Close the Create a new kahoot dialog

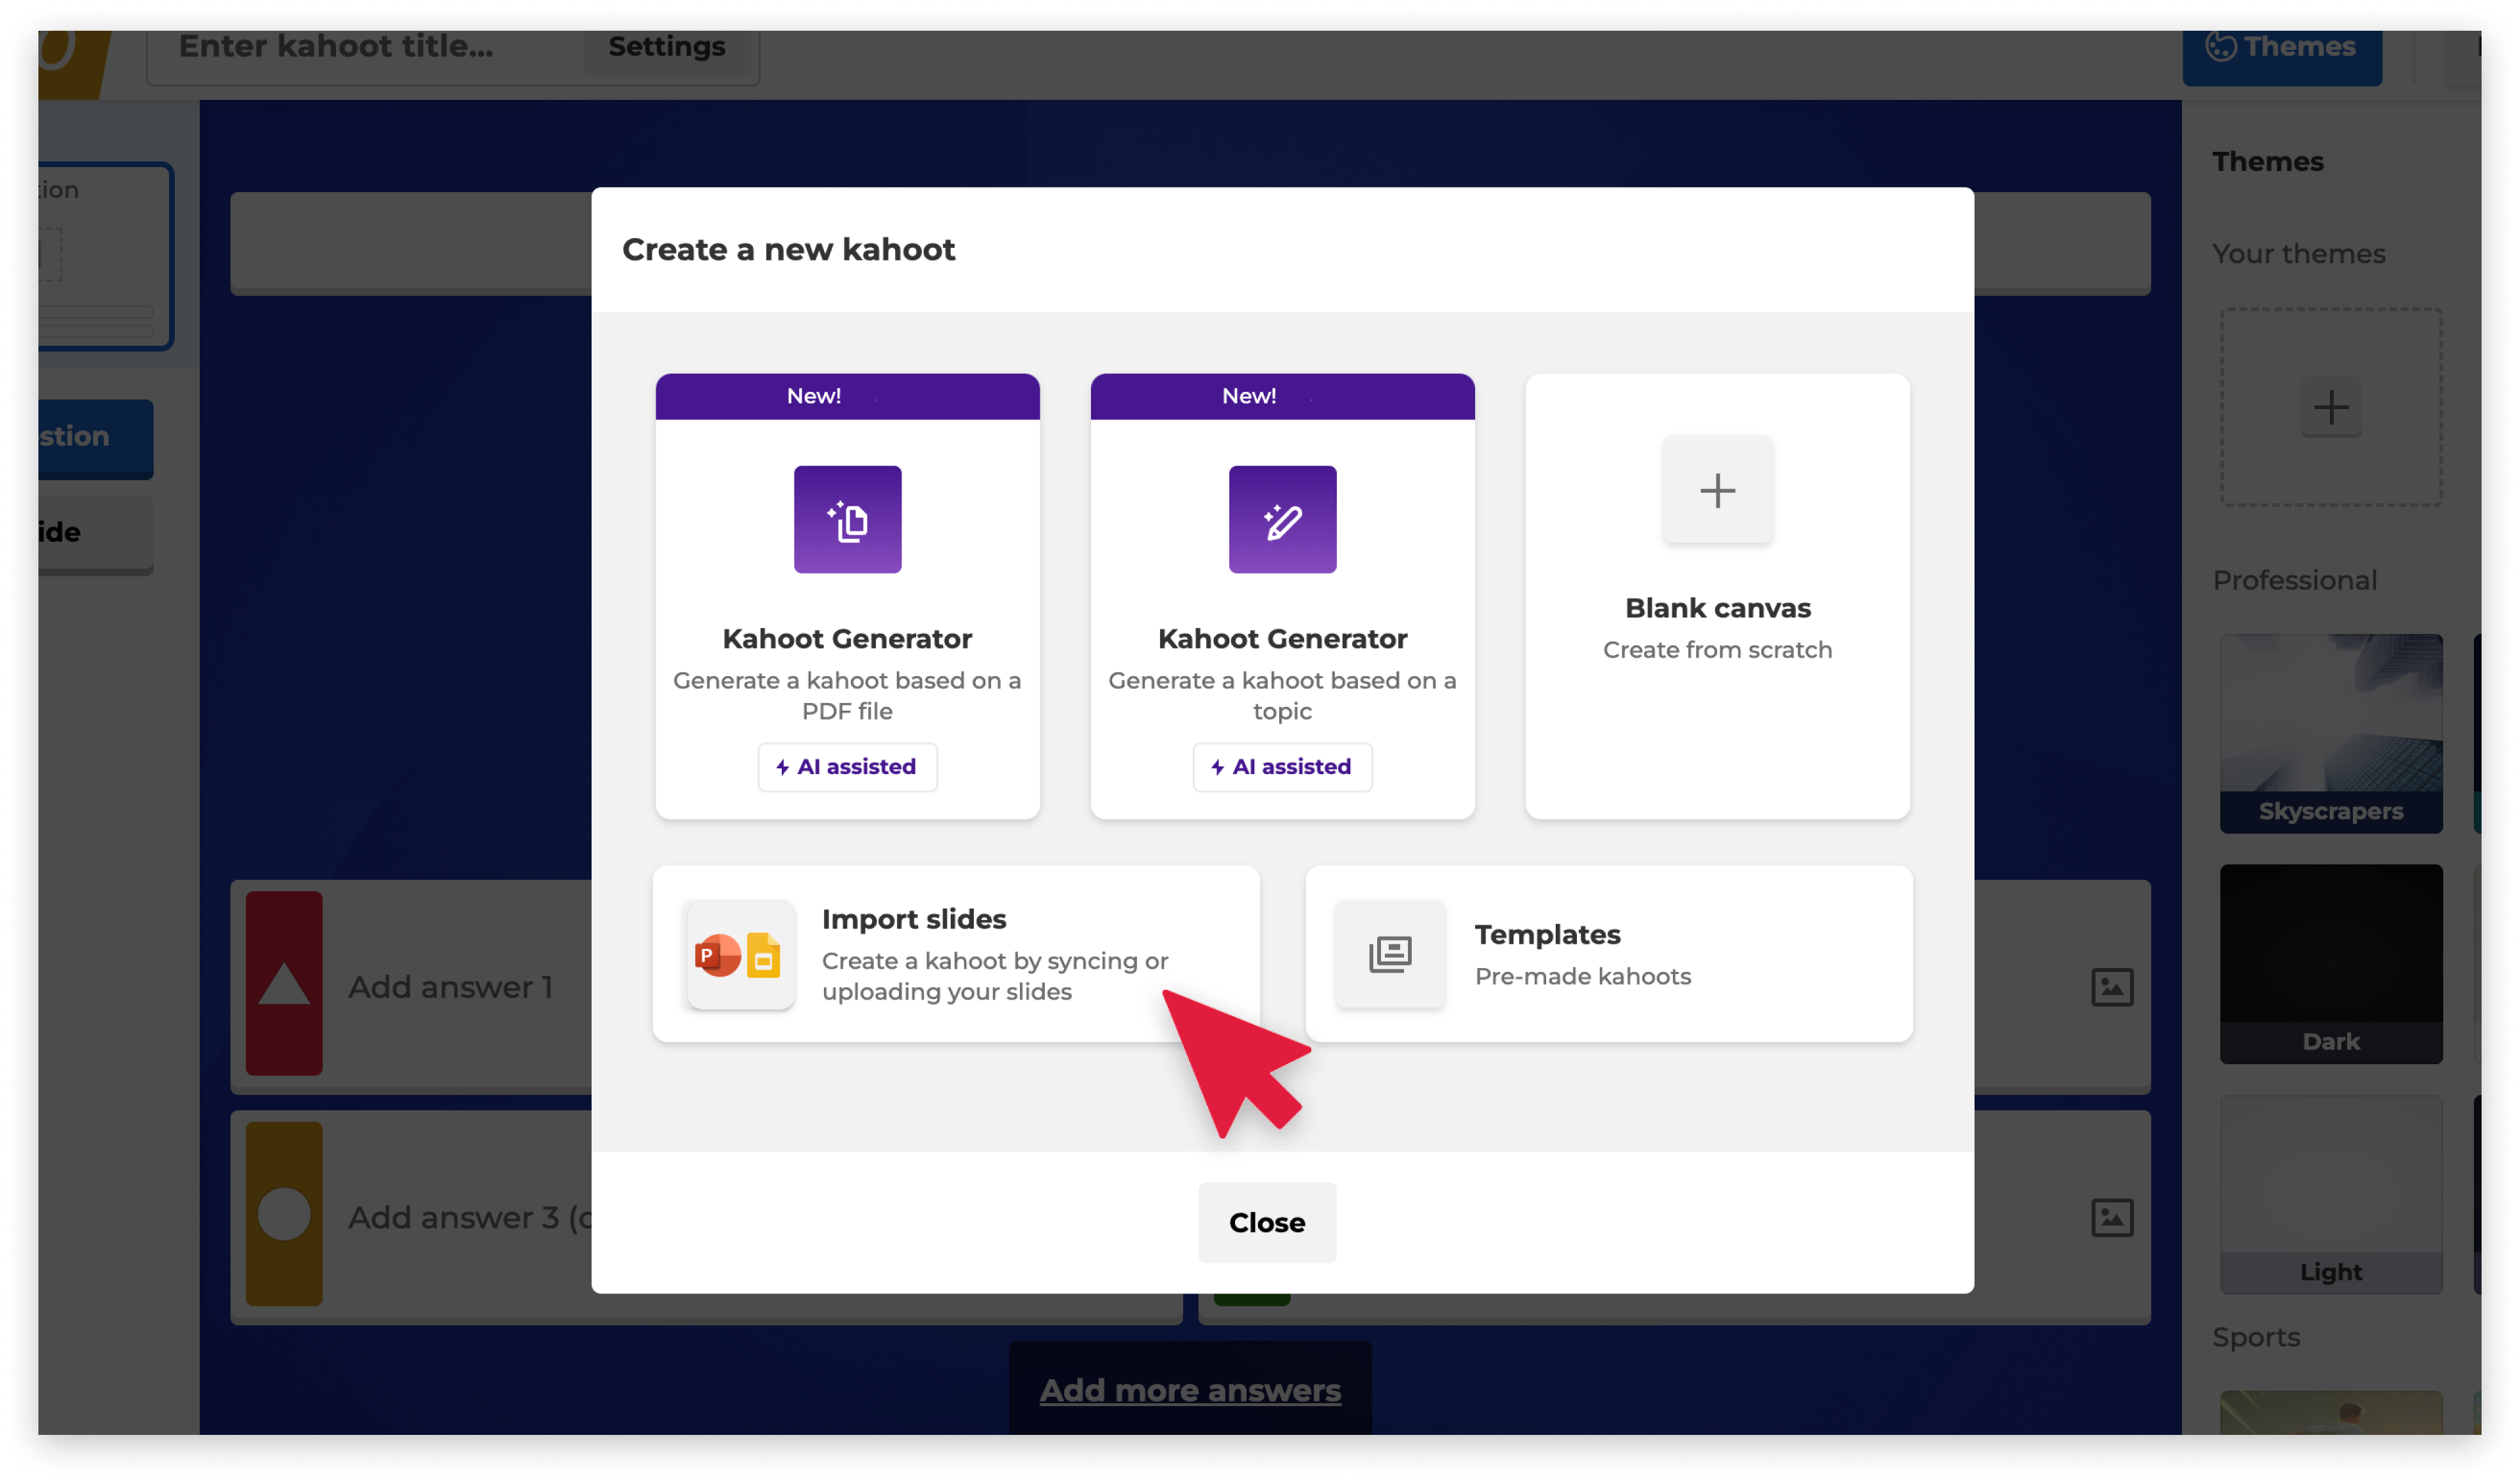[1267, 1222]
